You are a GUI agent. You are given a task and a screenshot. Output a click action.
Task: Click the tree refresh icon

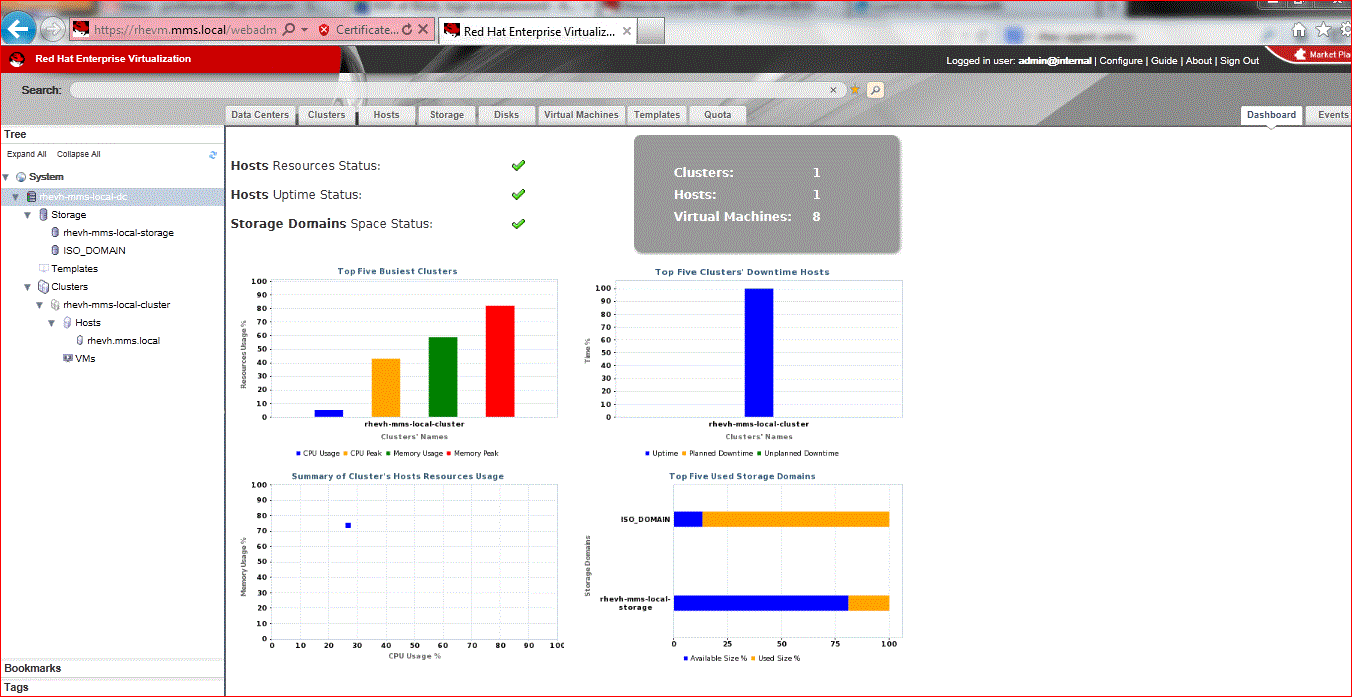(x=213, y=155)
